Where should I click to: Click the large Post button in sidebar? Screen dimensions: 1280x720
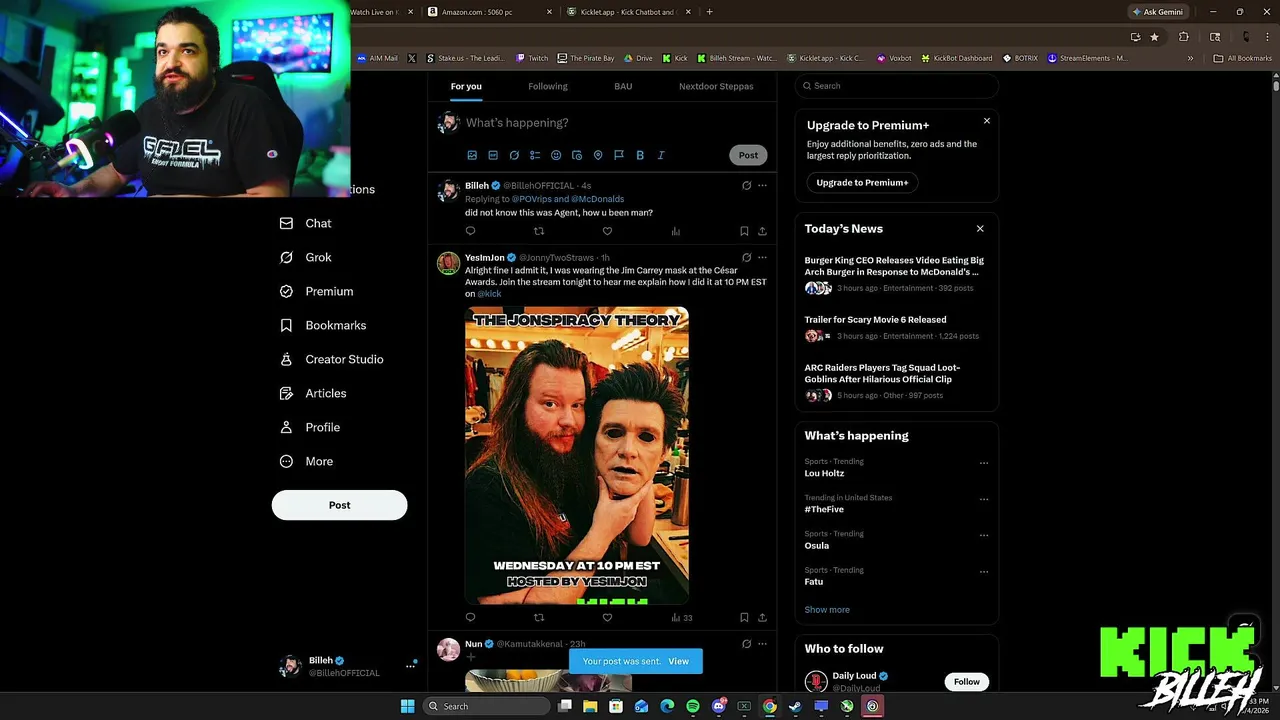pos(340,505)
